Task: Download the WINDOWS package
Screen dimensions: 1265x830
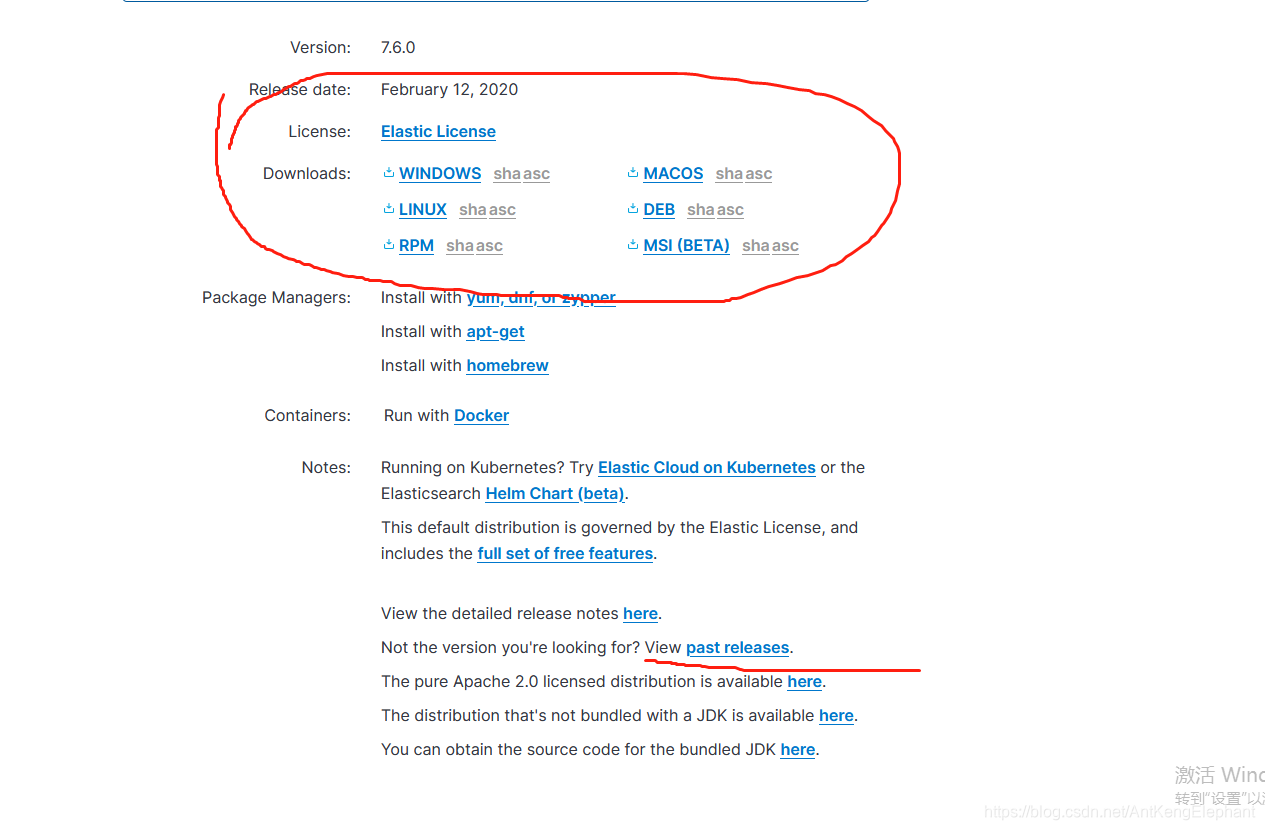Action: pyautogui.click(x=440, y=174)
